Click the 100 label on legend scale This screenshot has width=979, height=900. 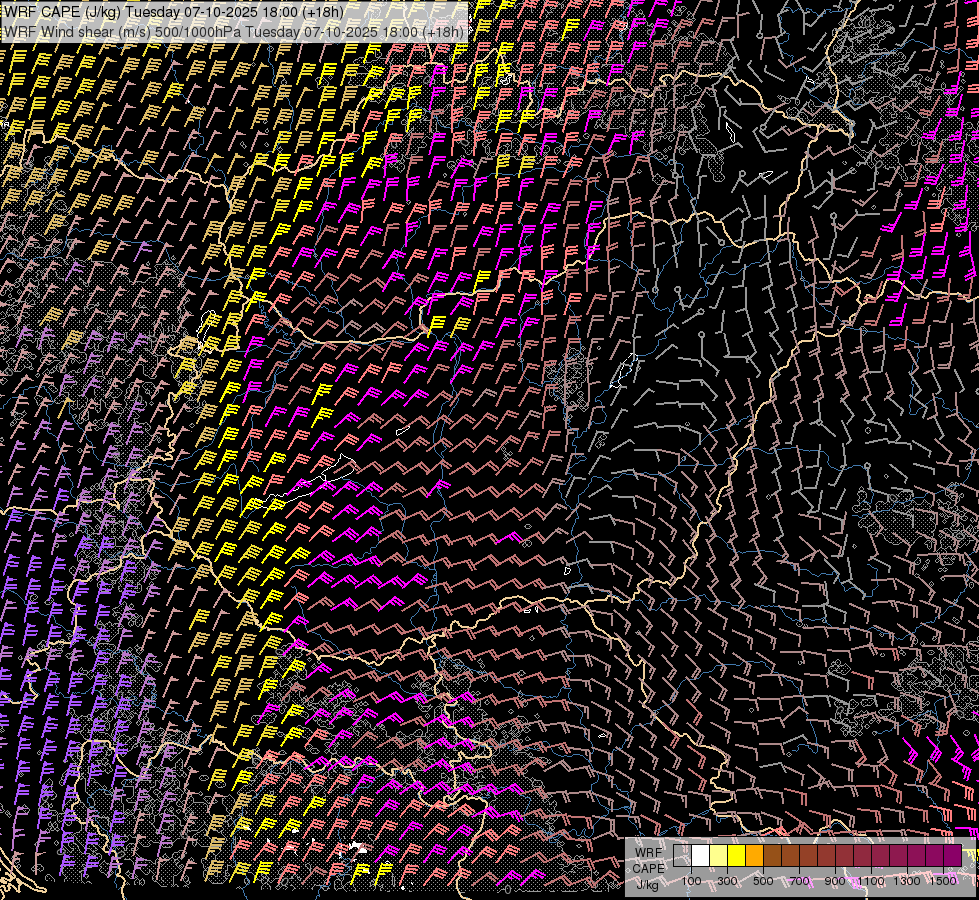(x=691, y=881)
